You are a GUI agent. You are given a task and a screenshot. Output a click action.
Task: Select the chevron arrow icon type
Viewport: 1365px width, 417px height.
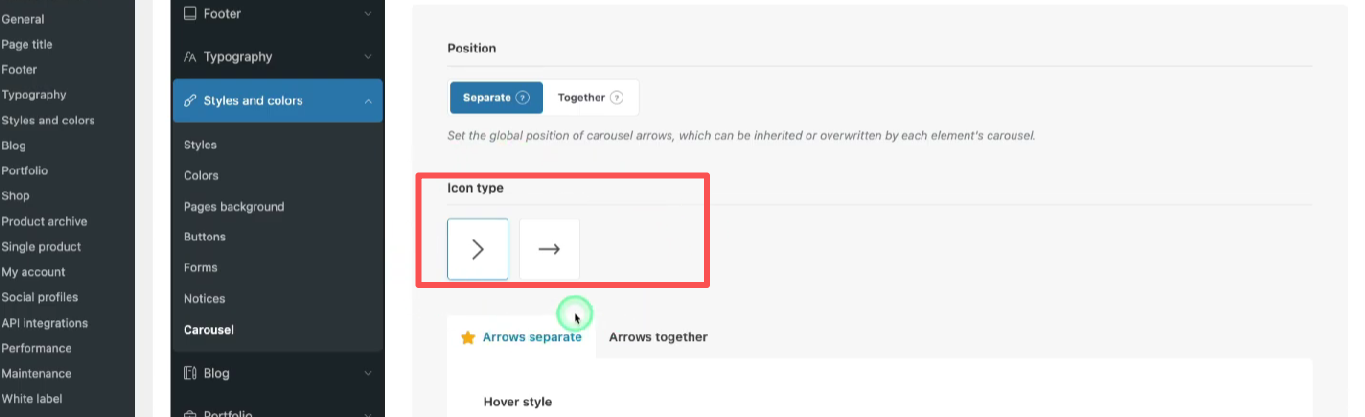[x=478, y=249]
